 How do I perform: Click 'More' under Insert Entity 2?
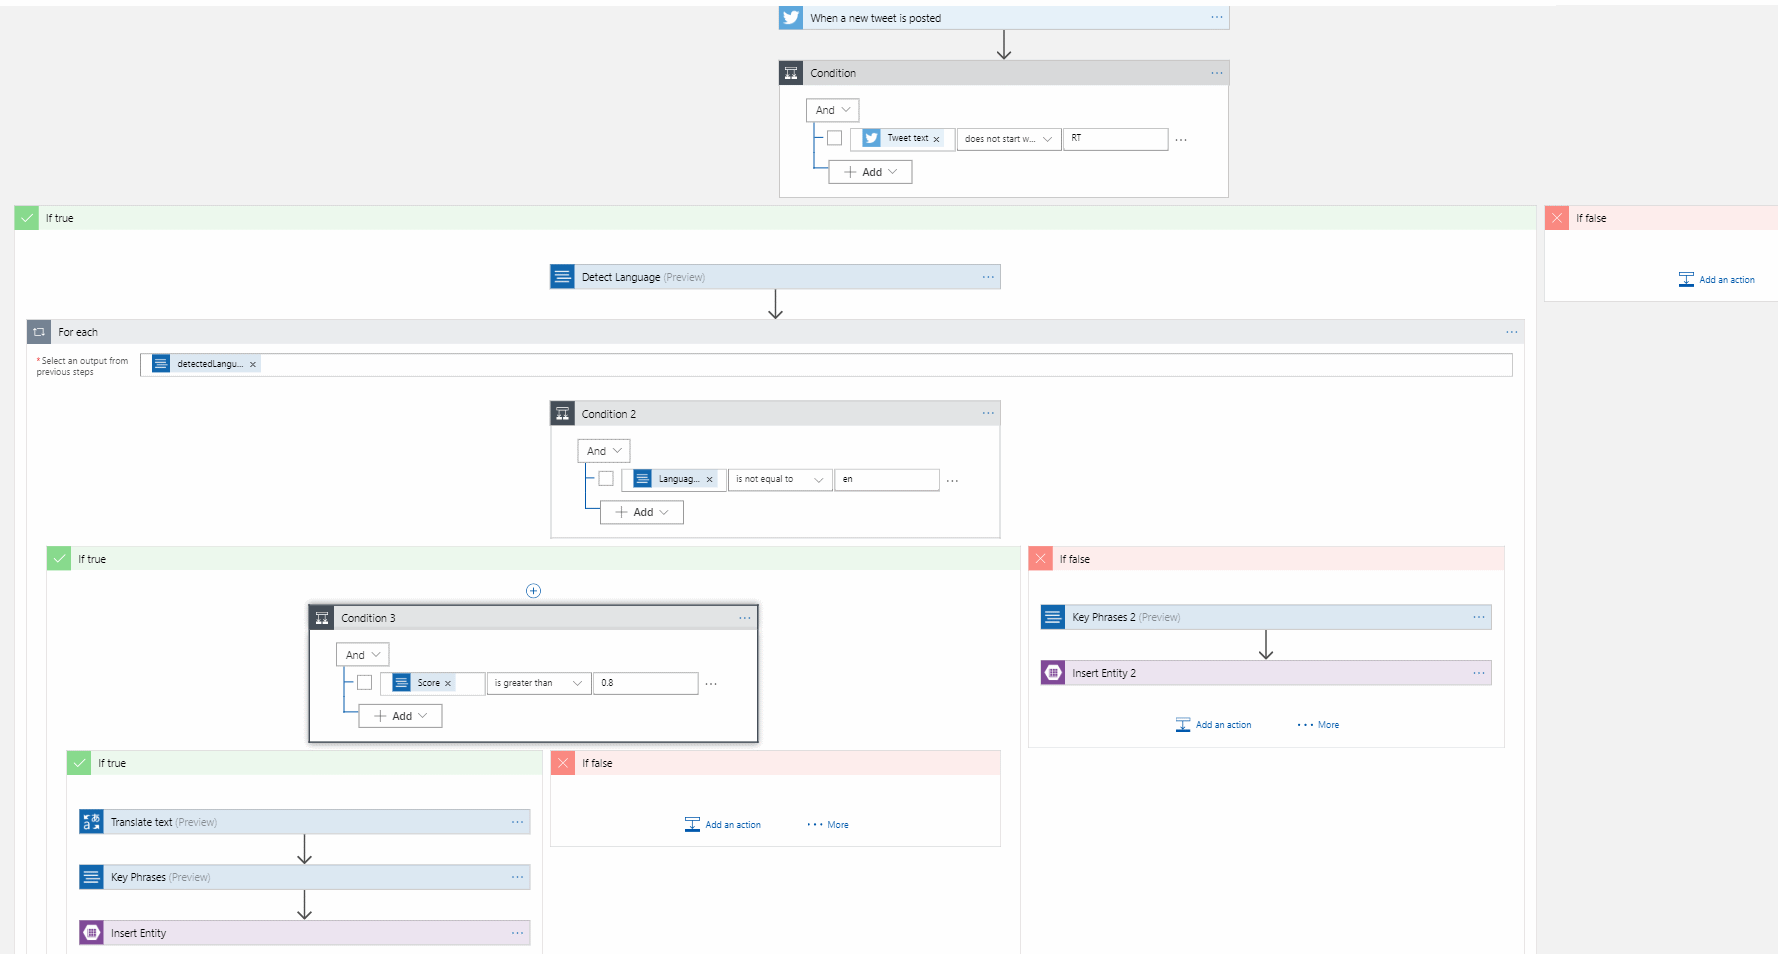point(1318,725)
